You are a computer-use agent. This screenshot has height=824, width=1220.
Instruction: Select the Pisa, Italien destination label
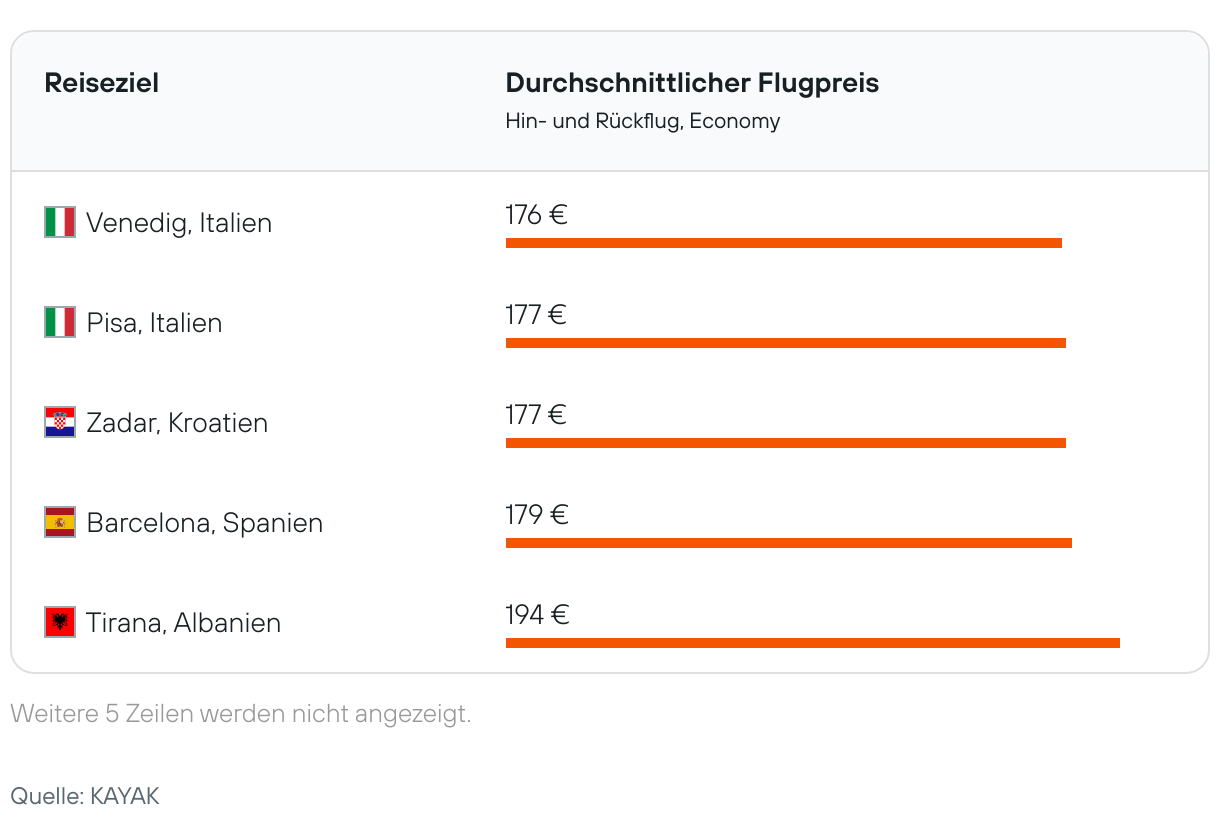coord(154,322)
